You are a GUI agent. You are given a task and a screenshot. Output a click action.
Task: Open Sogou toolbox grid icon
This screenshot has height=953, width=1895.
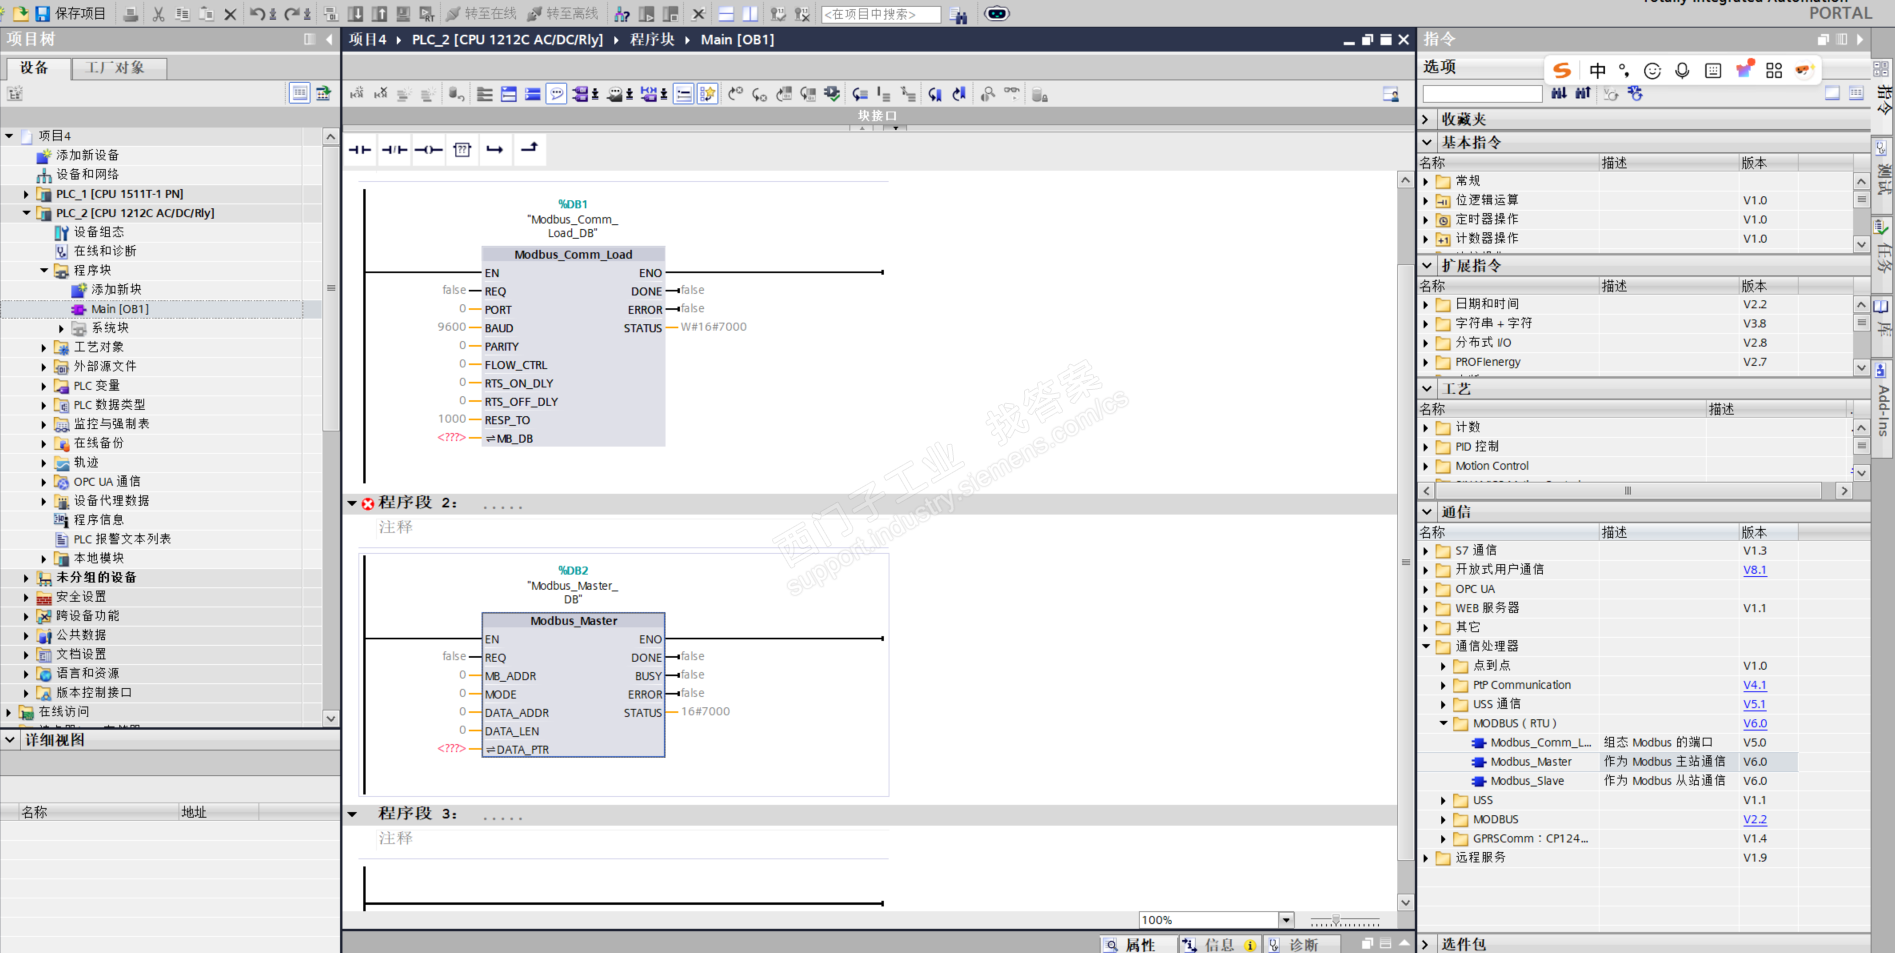(1774, 70)
